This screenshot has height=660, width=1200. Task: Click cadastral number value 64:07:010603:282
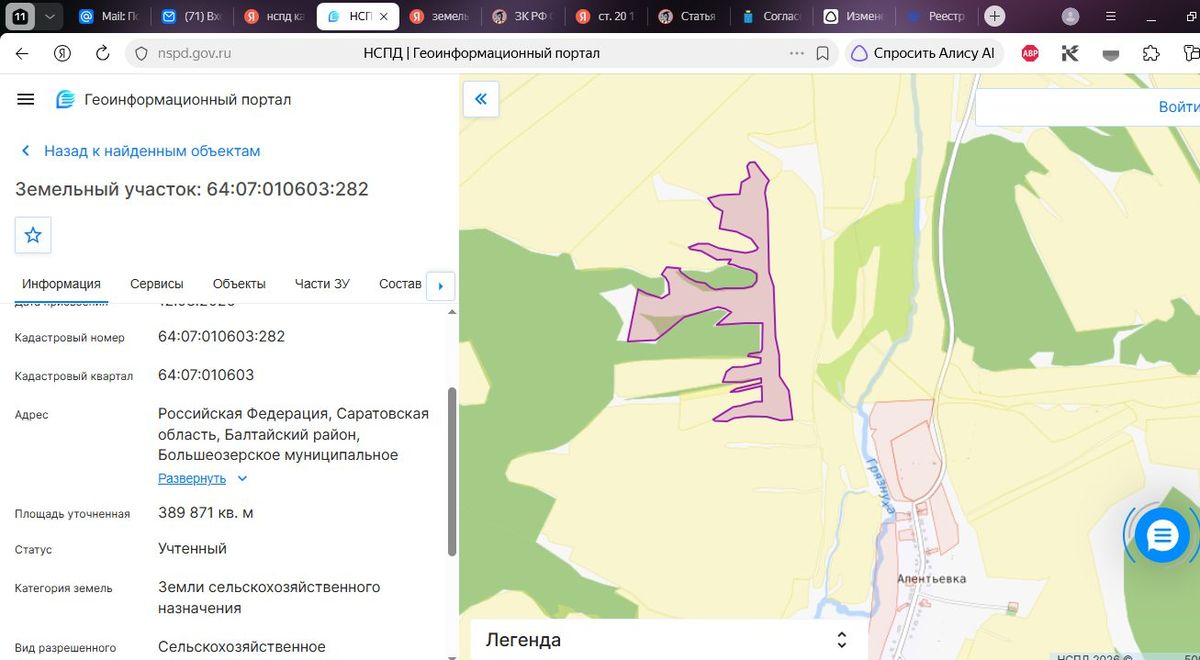coord(221,336)
